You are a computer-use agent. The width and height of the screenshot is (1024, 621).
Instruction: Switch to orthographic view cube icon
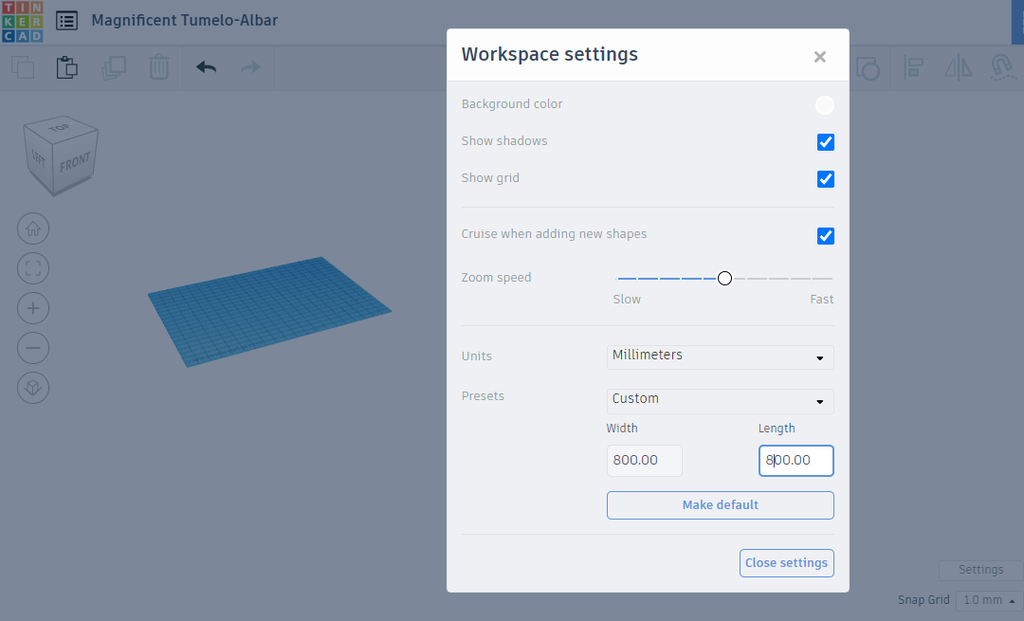(33, 388)
